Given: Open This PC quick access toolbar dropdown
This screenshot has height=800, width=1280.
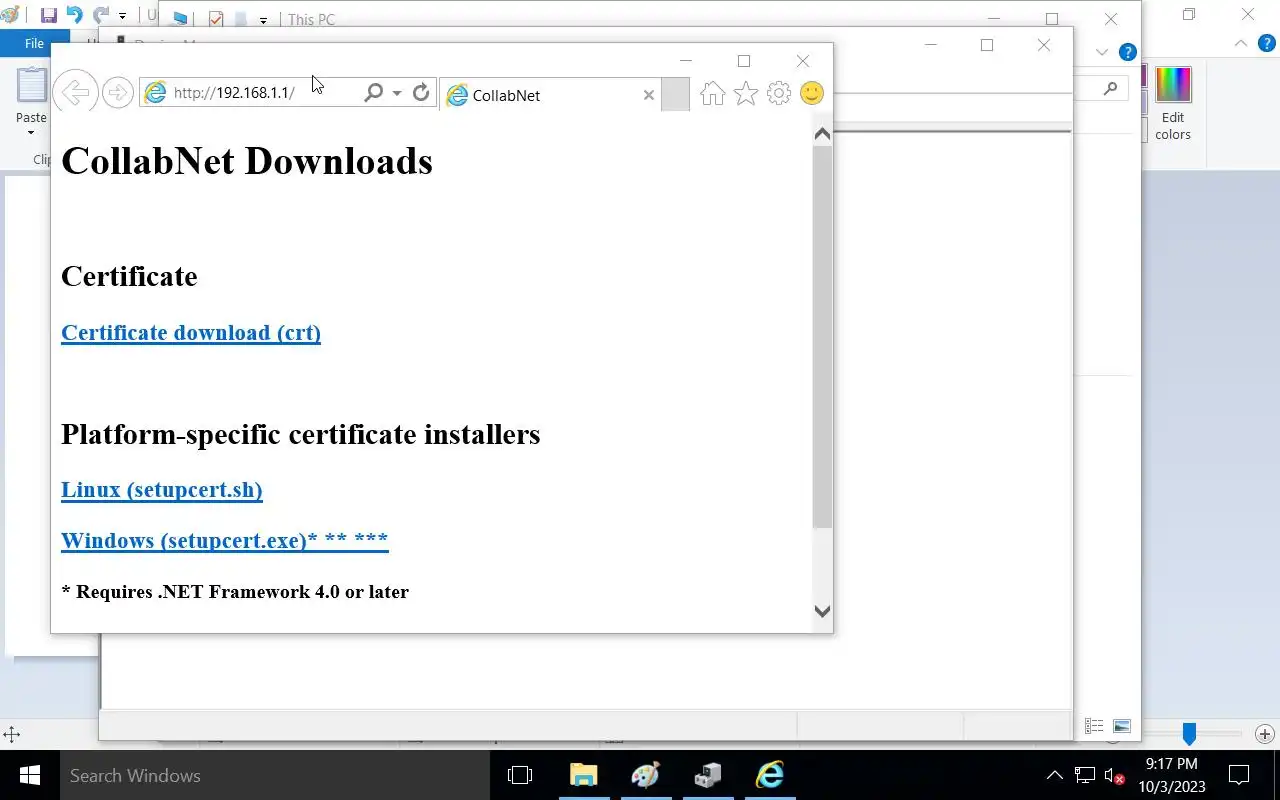Looking at the screenshot, I should 263,20.
